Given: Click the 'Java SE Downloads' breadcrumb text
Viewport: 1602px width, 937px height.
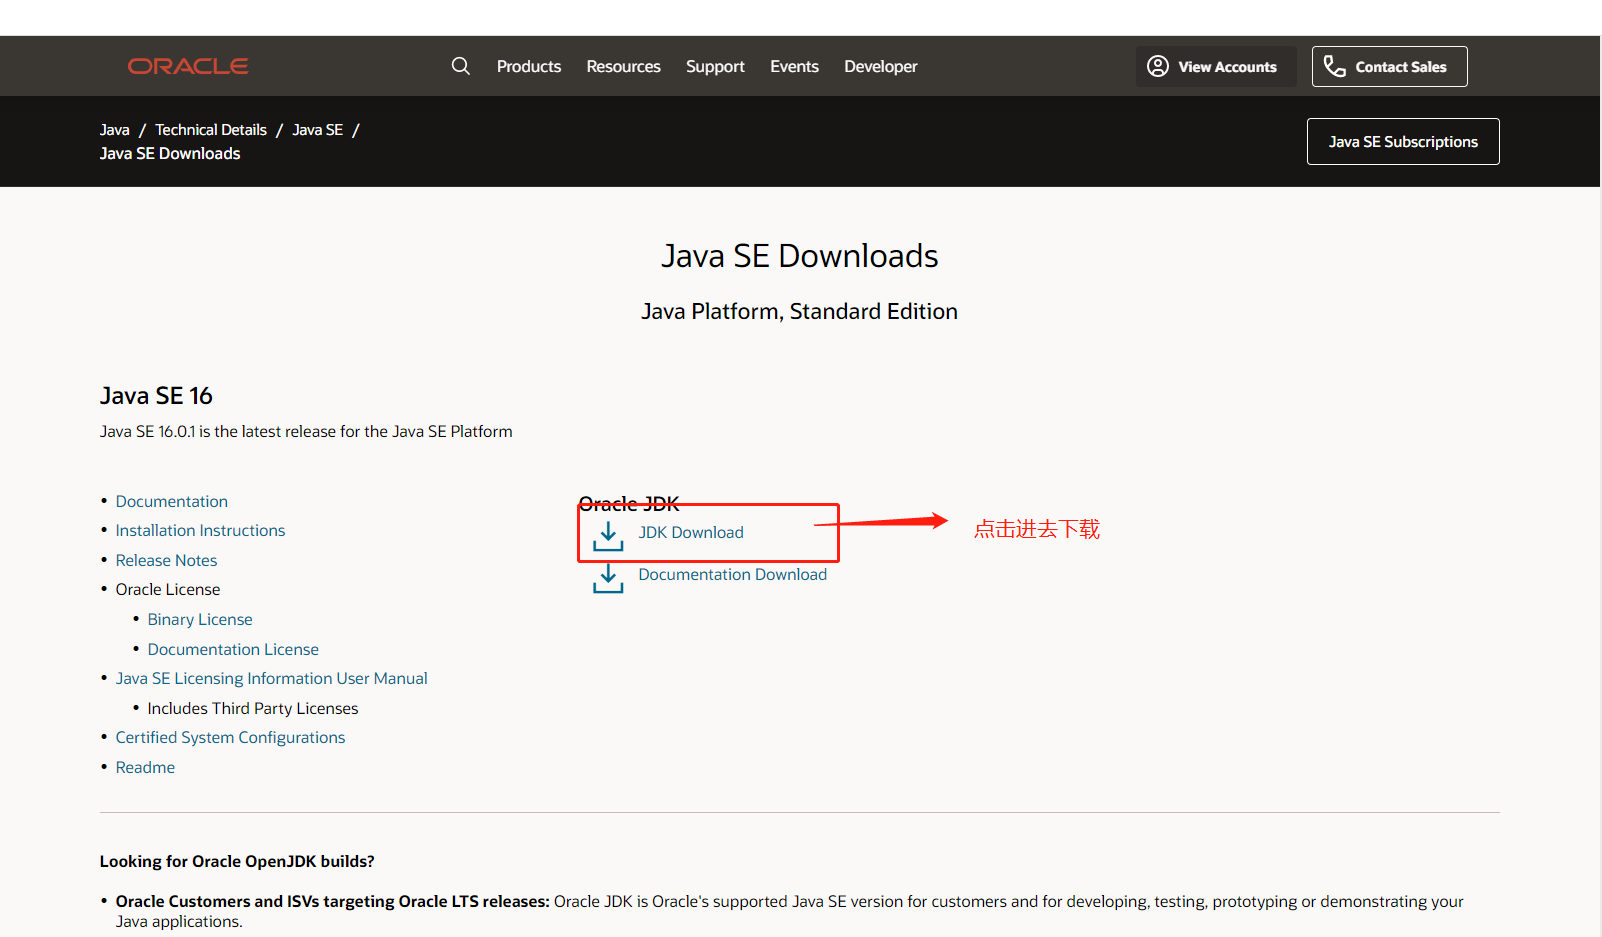Looking at the screenshot, I should (x=170, y=153).
